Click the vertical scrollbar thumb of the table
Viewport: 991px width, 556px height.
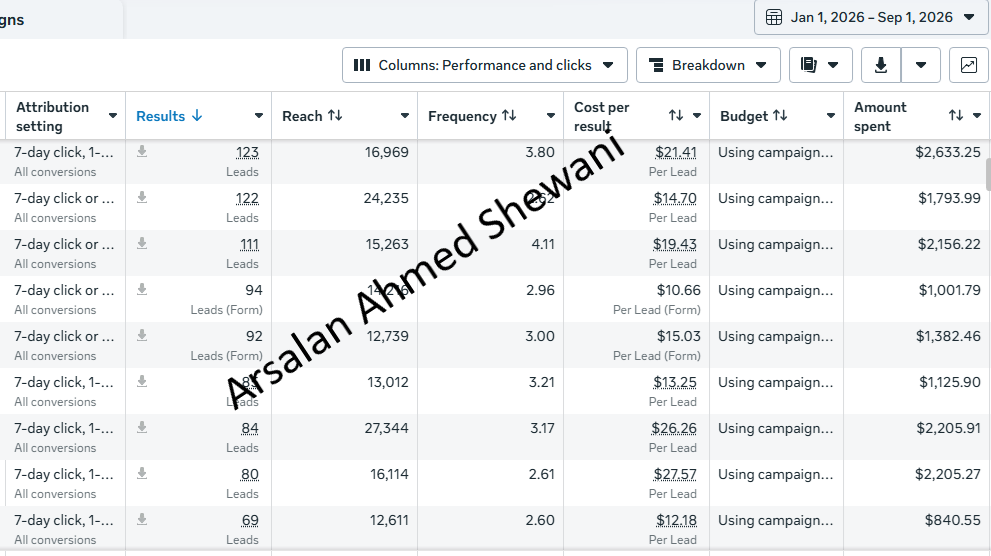tap(988, 174)
